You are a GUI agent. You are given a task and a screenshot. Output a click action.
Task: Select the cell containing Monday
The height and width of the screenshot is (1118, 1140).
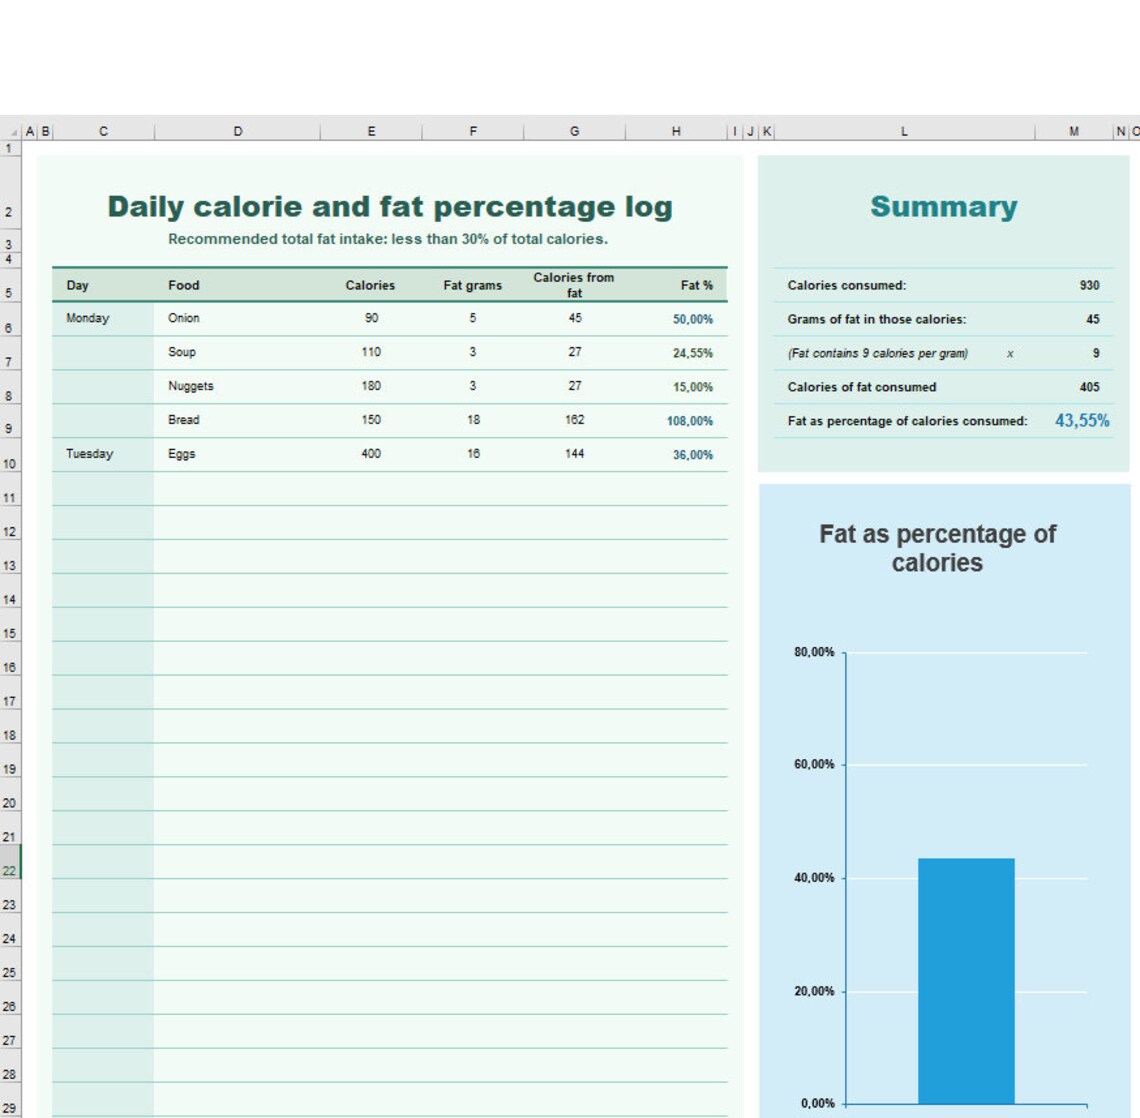click(x=89, y=318)
